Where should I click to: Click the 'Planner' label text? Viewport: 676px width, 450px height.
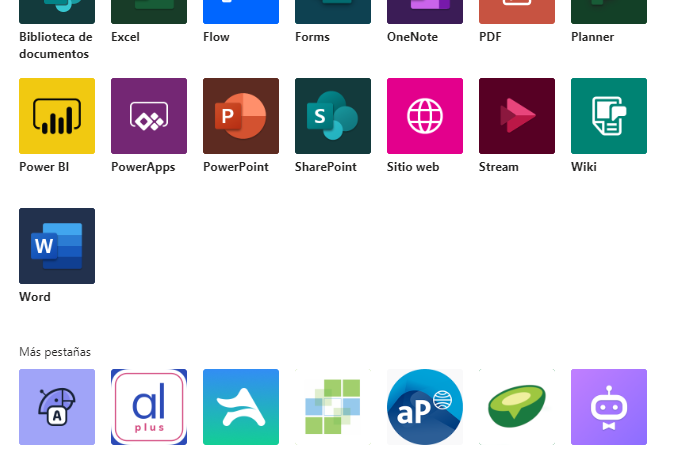click(x=592, y=37)
